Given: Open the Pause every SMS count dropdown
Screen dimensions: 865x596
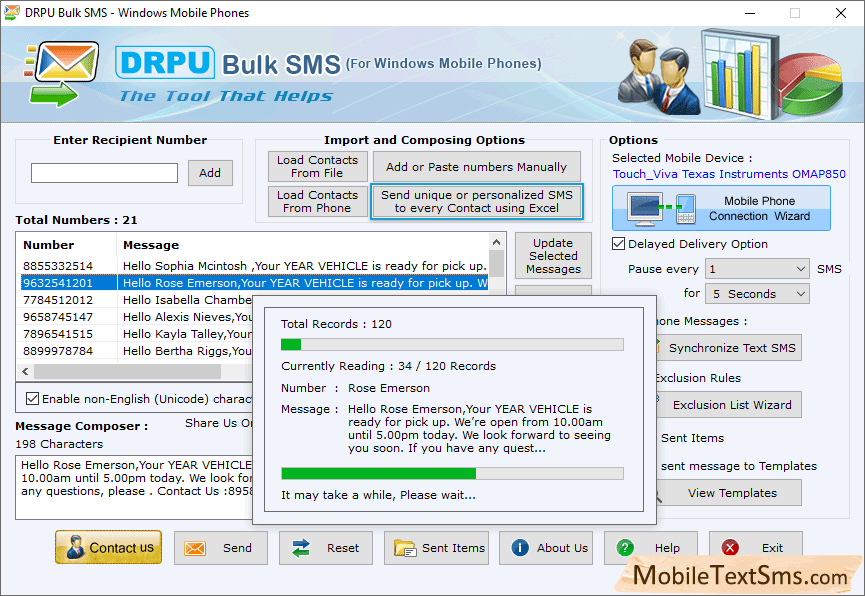Looking at the screenshot, I should pyautogui.click(x=757, y=269).
